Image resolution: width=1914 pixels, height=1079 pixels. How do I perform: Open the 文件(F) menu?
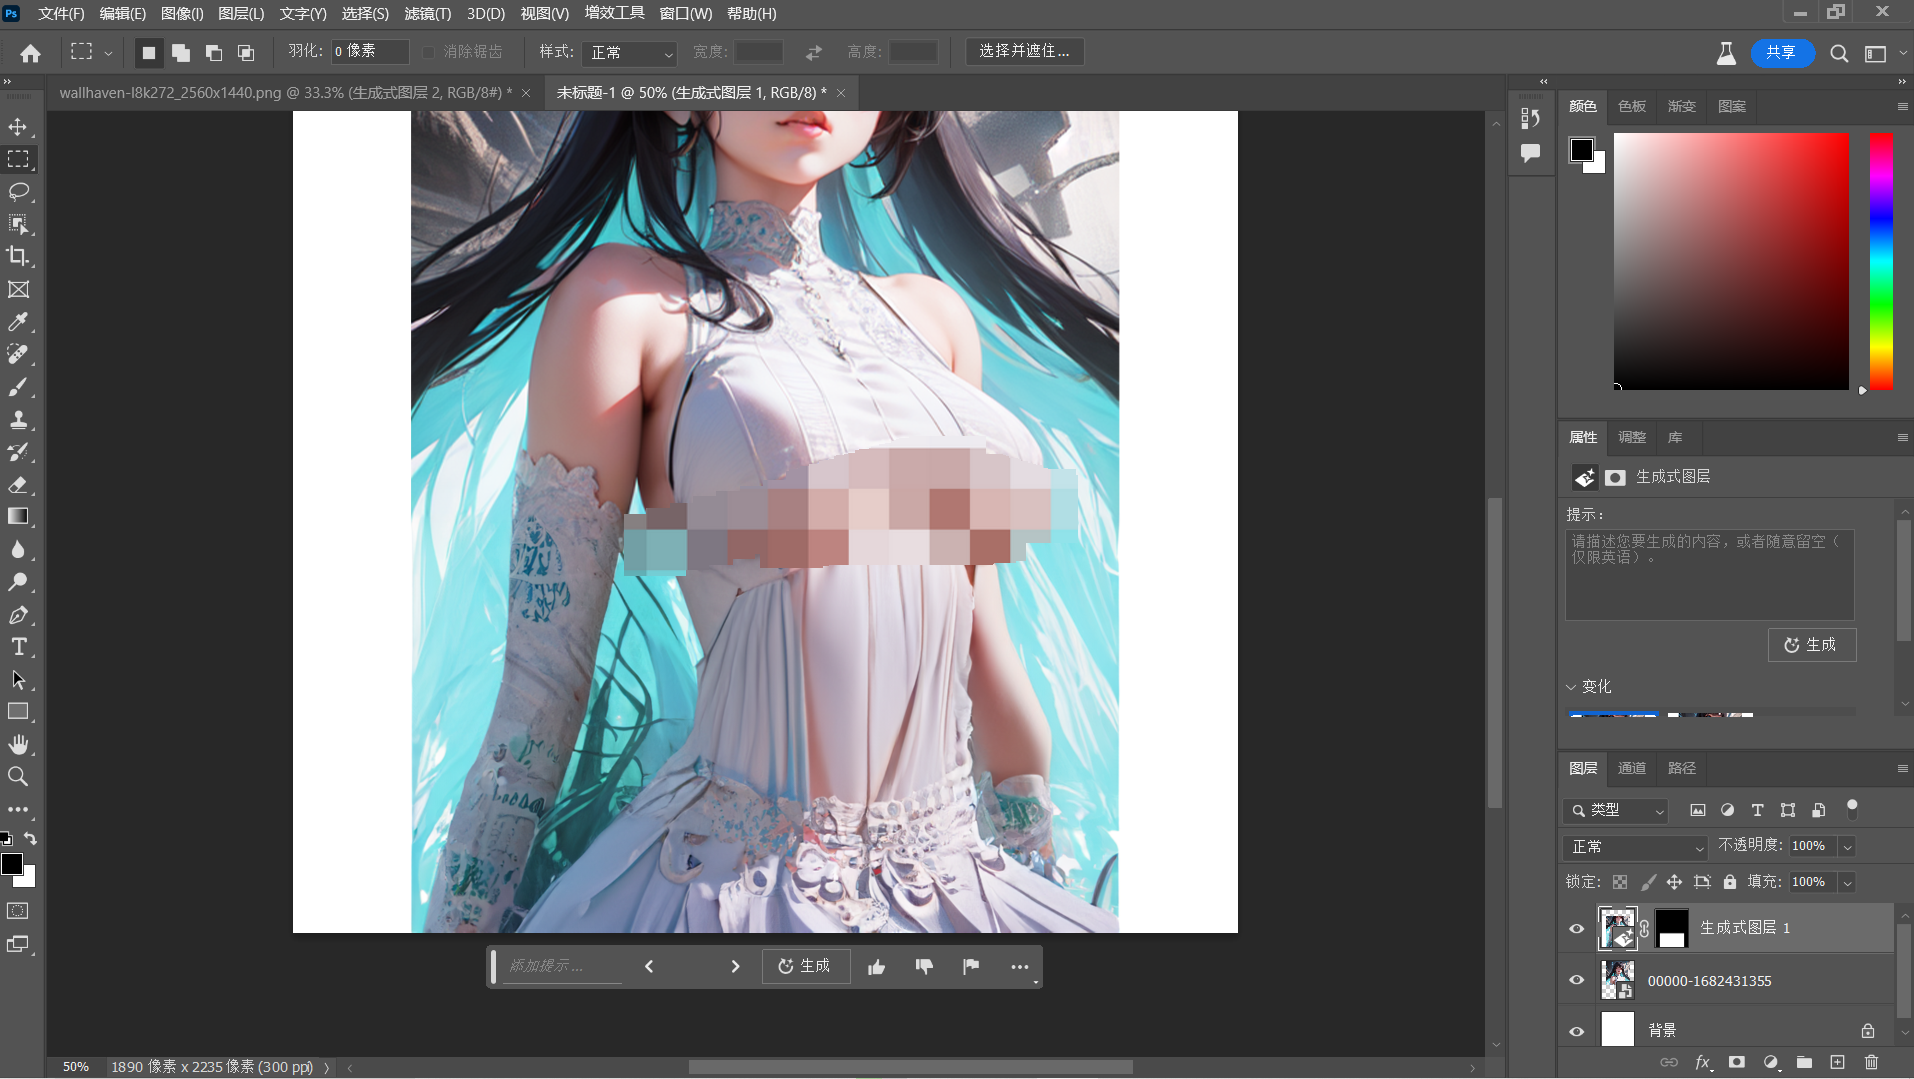coord(61,13)
